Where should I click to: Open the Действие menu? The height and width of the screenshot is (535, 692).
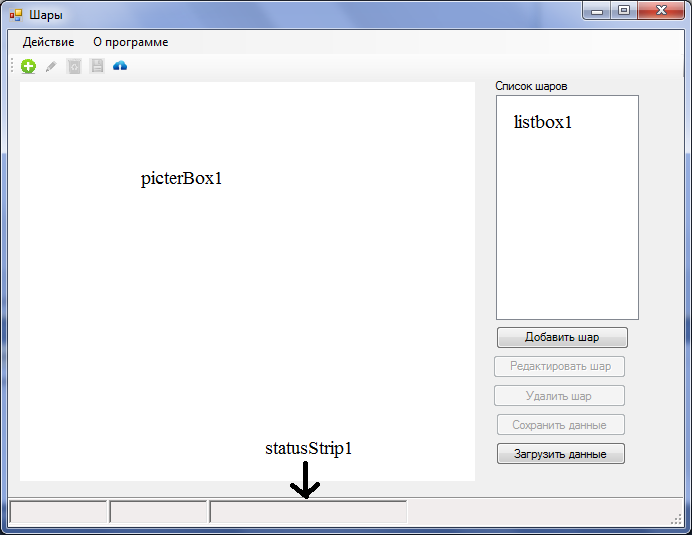click(x=49, y=42)
